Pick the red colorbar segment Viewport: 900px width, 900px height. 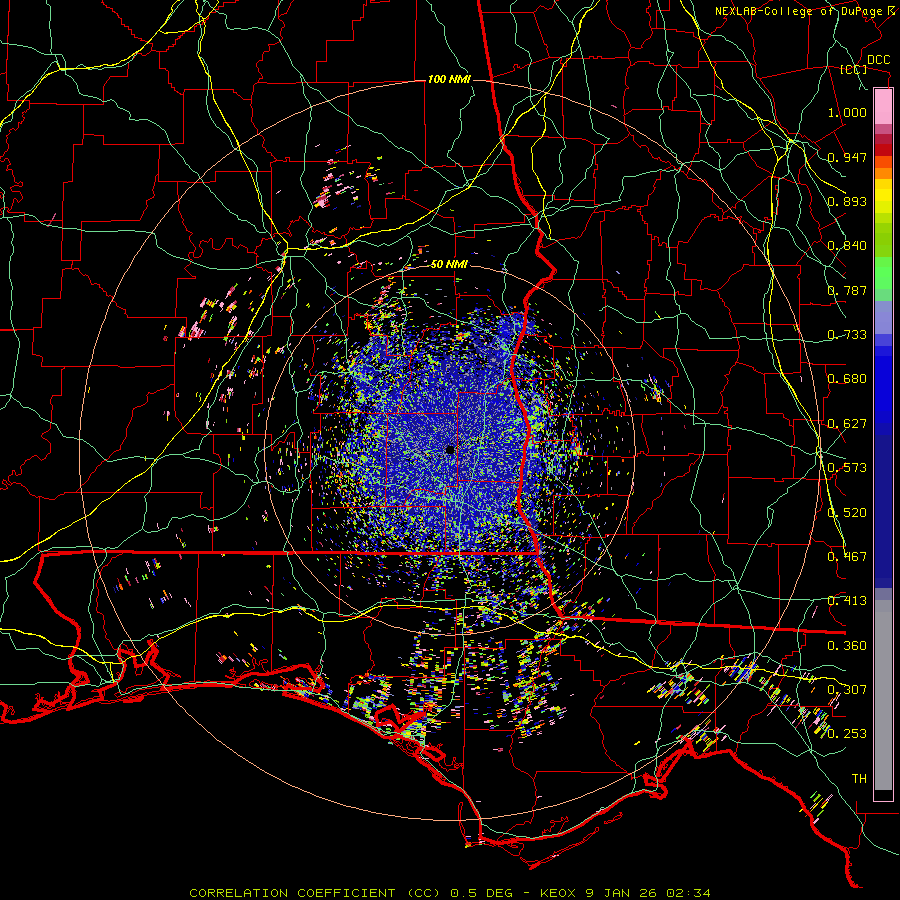(883, 150)
